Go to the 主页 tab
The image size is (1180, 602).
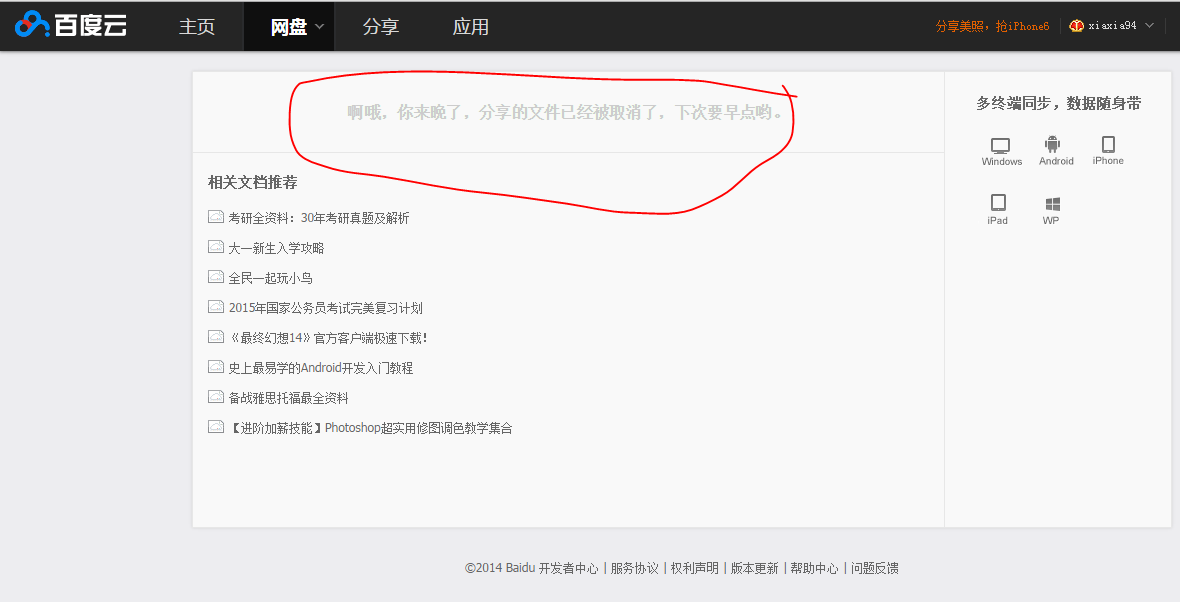pyautogui.click(x=197, y=27)
